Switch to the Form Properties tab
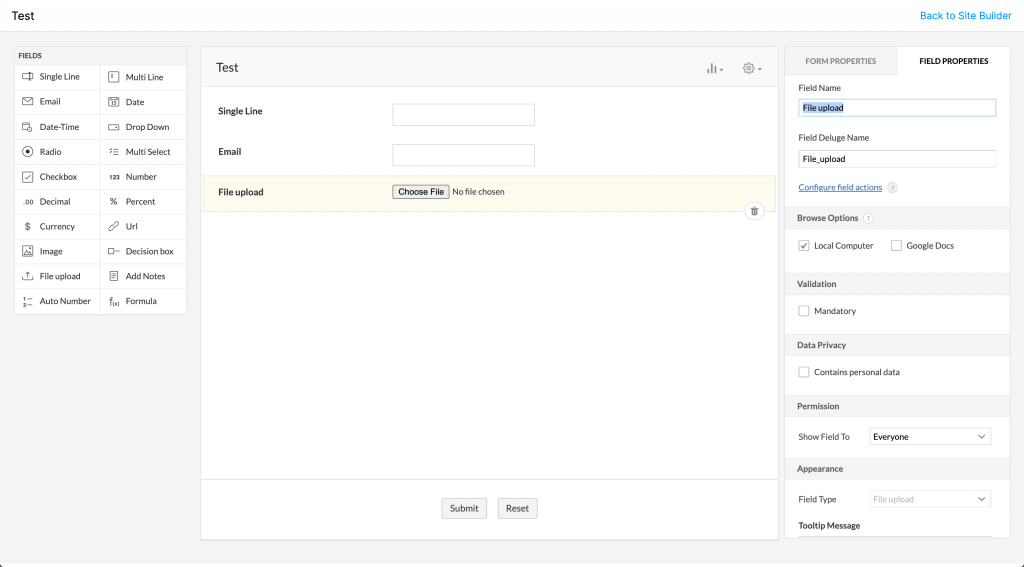This screenshot has height=567, width=1024. coord(840,61)
